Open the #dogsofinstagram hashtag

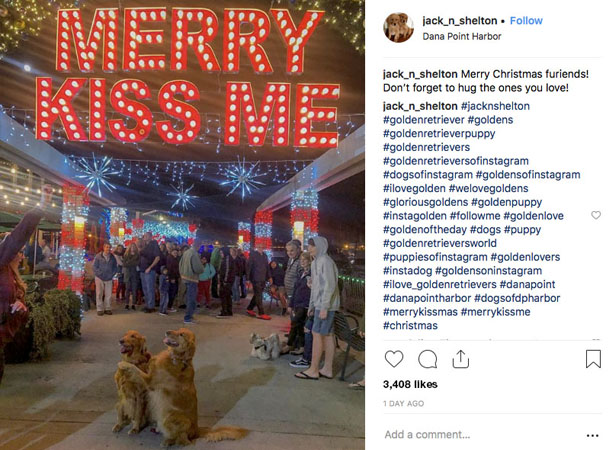pos(428,175)
